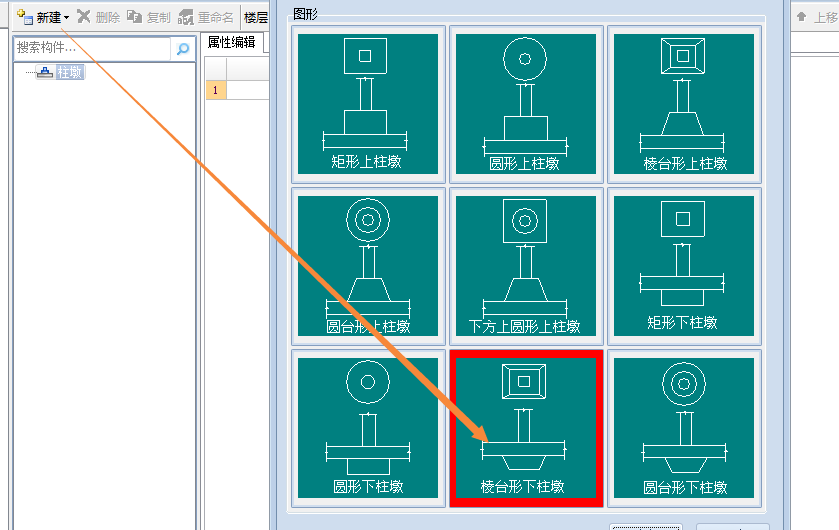Viewport: 839px width, 530px height.
Task: Select the 棱台形上柱墩 shape thumbnail
Action: (x=684, y=104)
